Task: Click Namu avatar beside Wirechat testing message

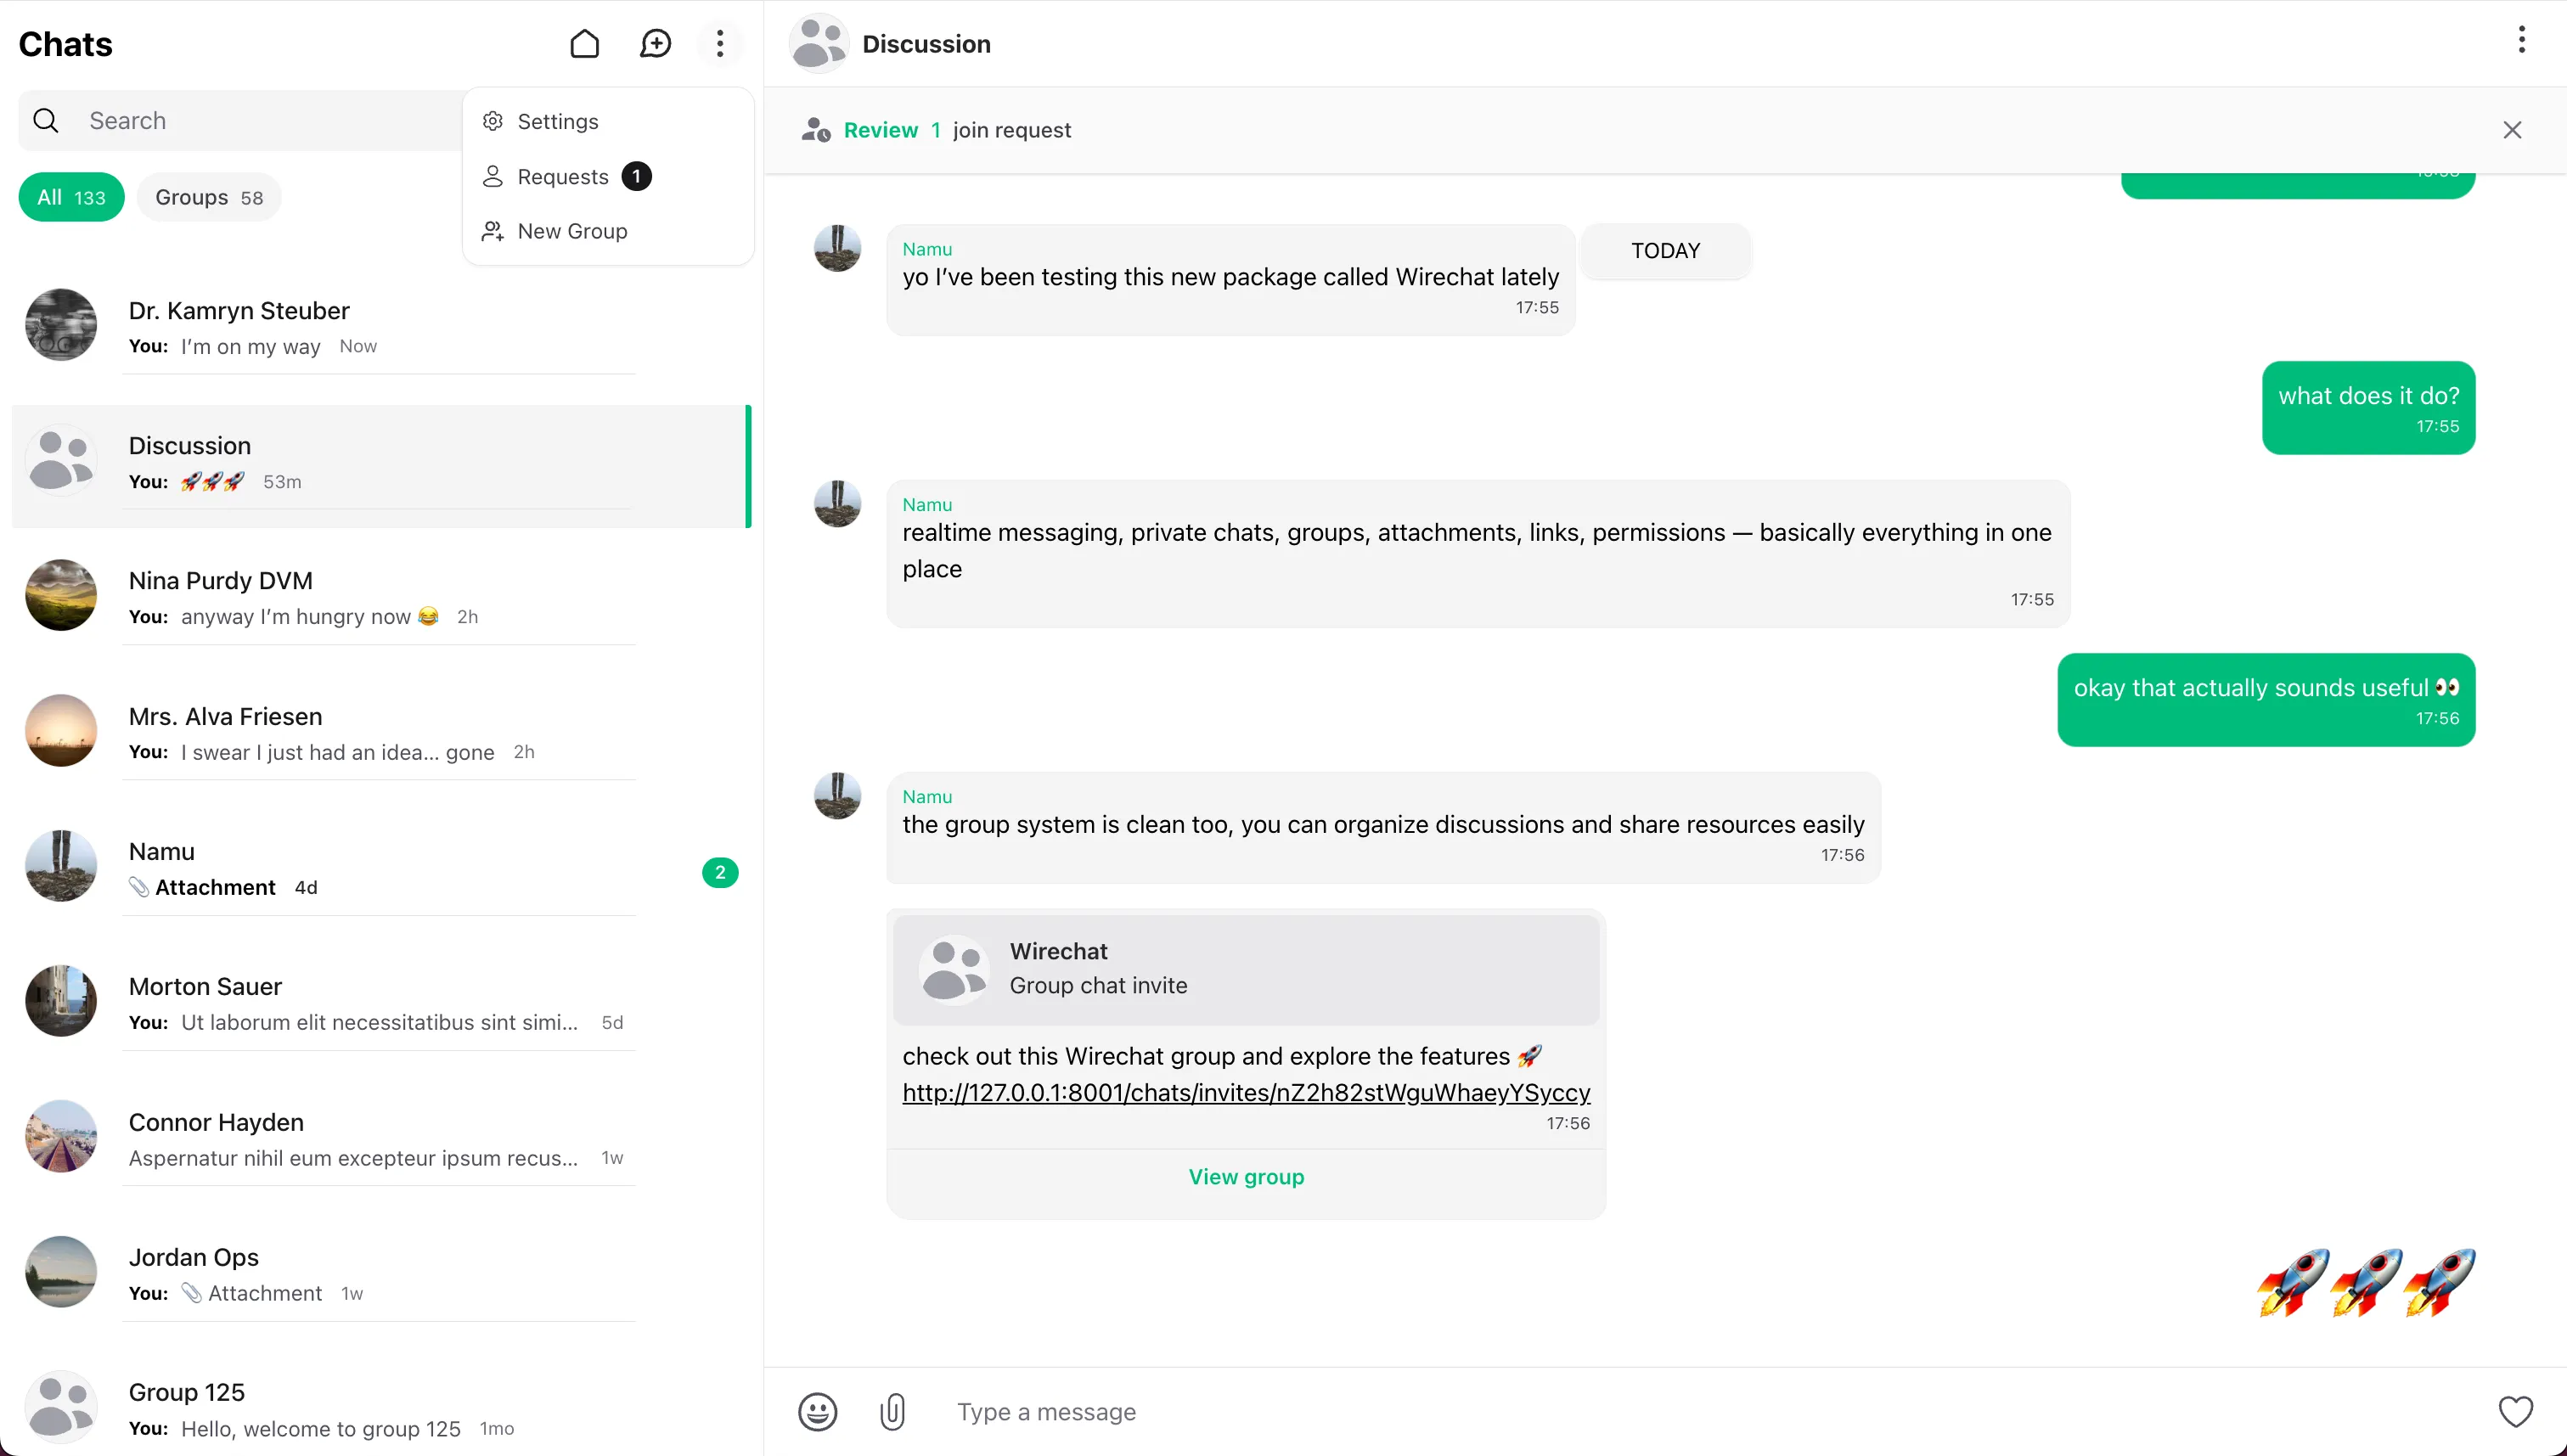Action: 837,248
